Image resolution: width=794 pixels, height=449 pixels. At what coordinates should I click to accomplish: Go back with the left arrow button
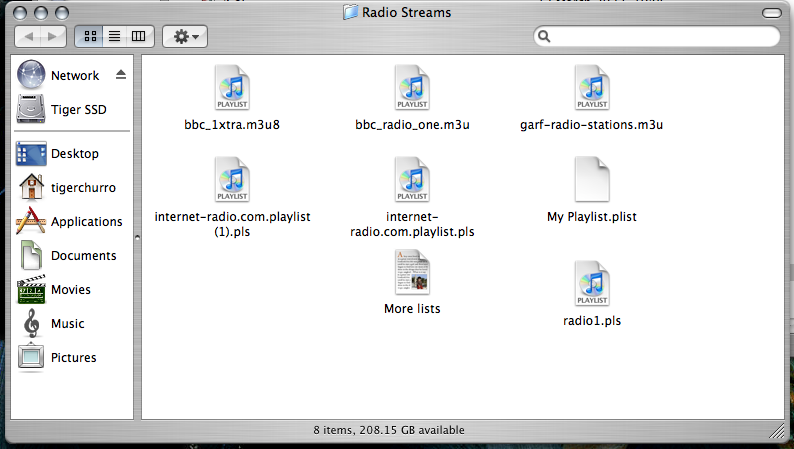(x=28, y=36)
